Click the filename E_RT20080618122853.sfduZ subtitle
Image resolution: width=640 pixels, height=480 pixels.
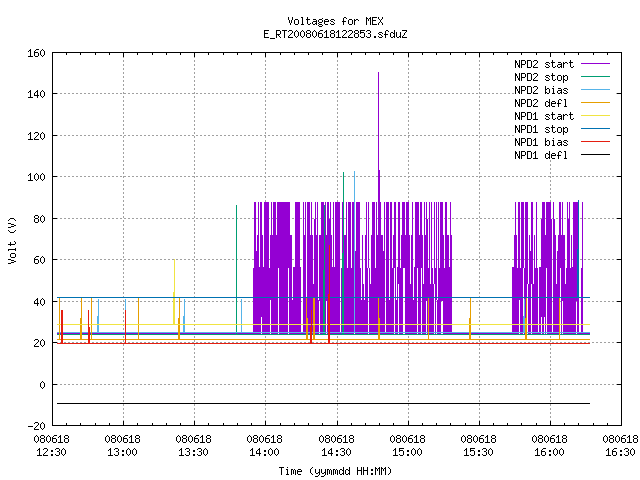coord(335,34)
